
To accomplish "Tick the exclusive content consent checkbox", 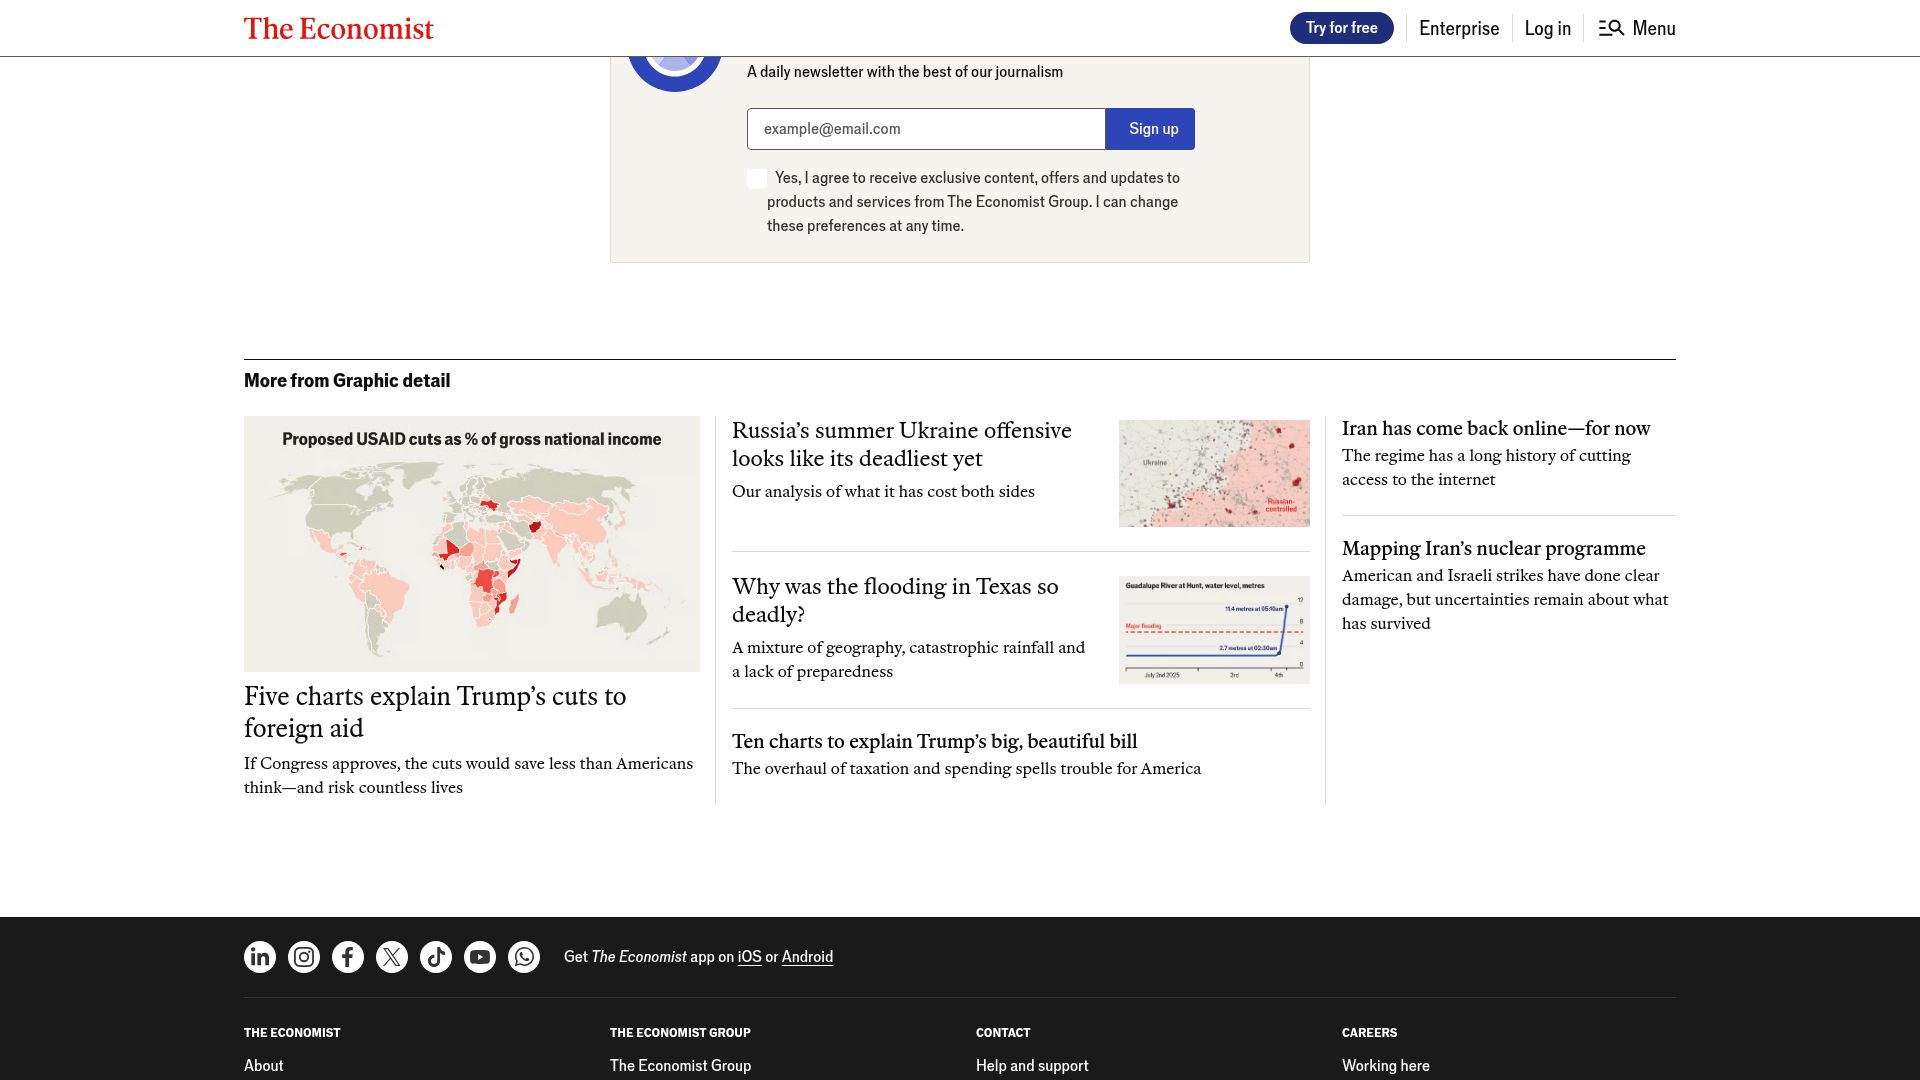I will pos(757,178).
